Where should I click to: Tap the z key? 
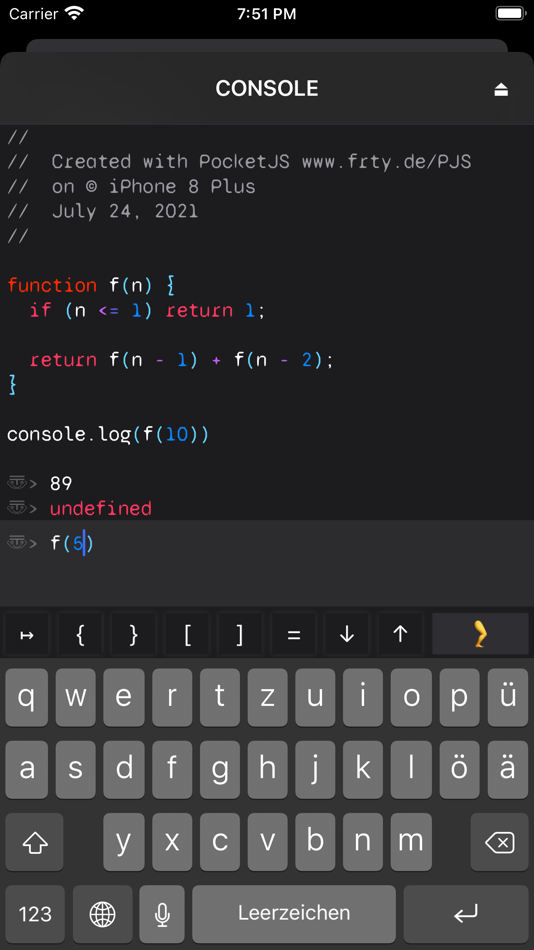pyautogui.click(x=267, y=698)
